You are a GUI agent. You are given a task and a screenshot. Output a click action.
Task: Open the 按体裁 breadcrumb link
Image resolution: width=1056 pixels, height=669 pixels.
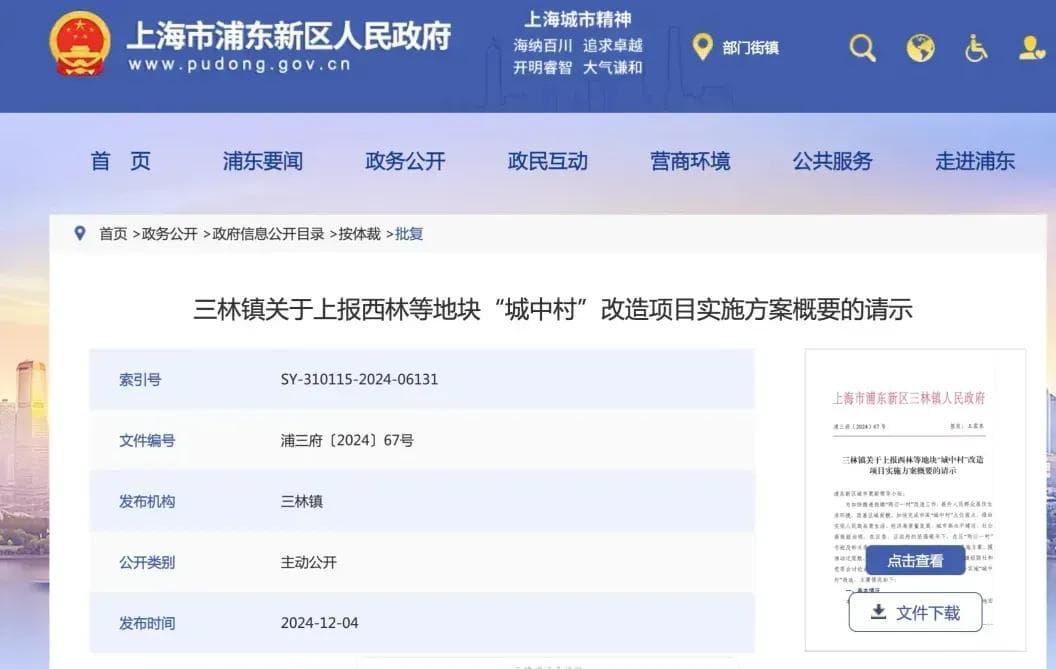point(359,234)
